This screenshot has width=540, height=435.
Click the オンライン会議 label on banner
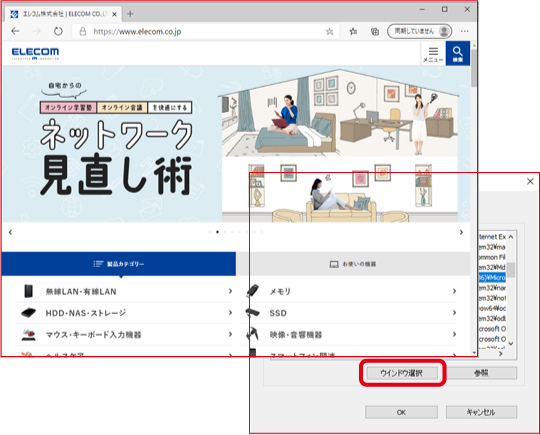tap(122, 107)
